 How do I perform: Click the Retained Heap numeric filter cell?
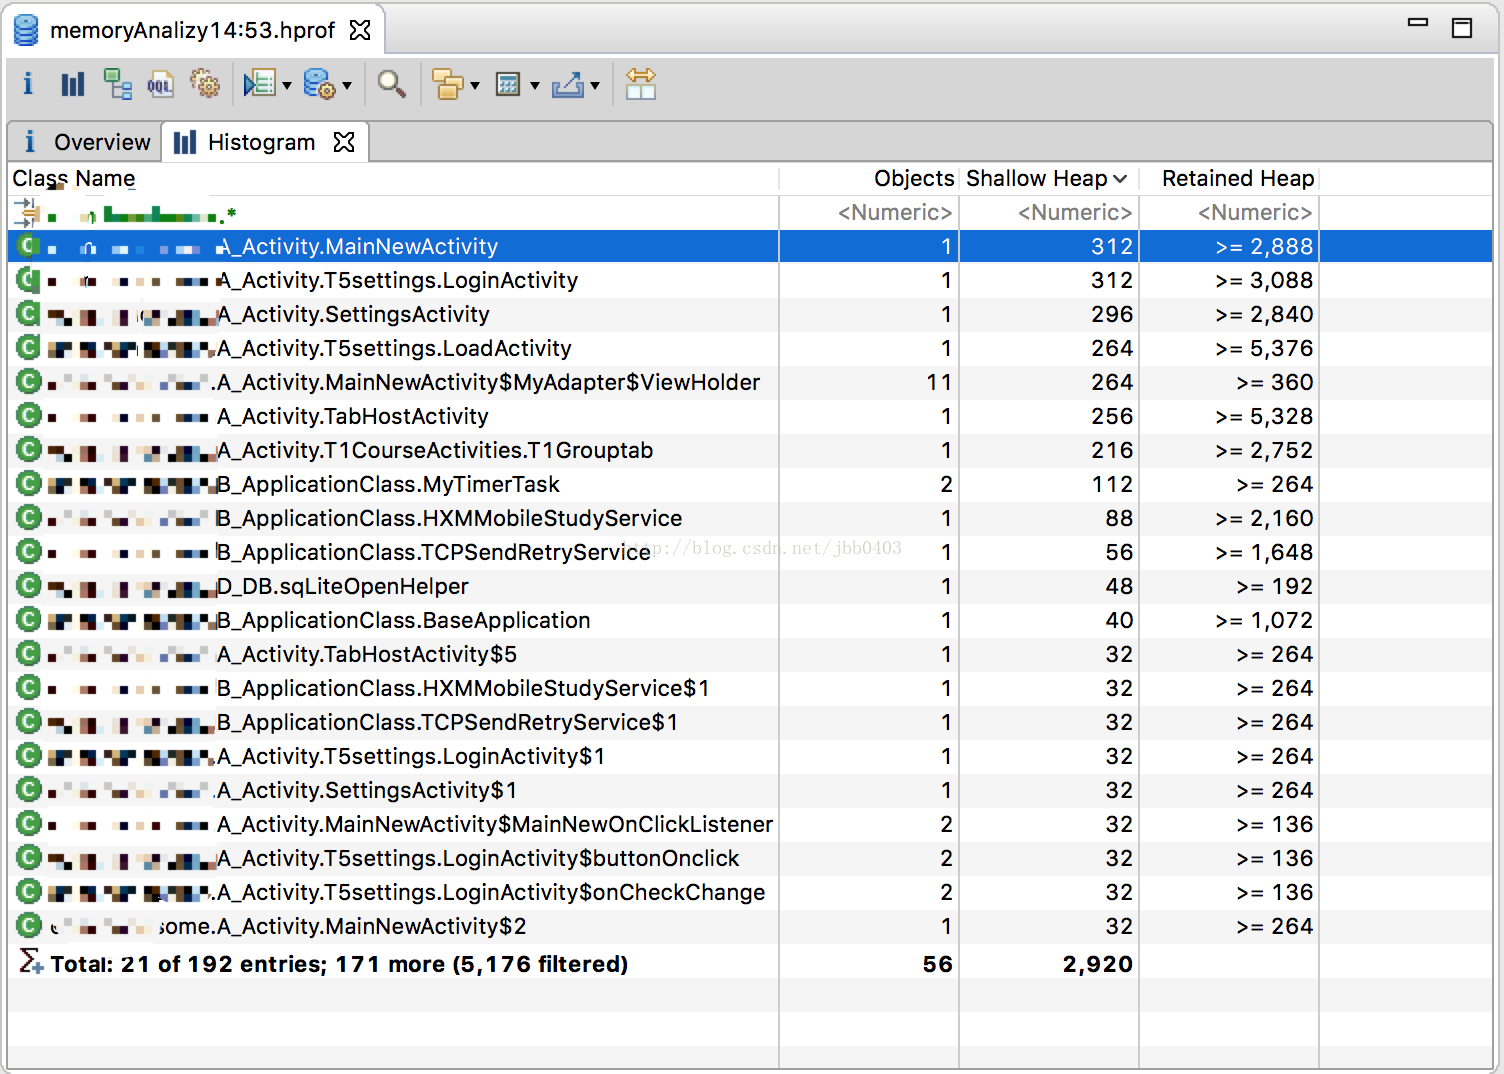(1229, 213)
